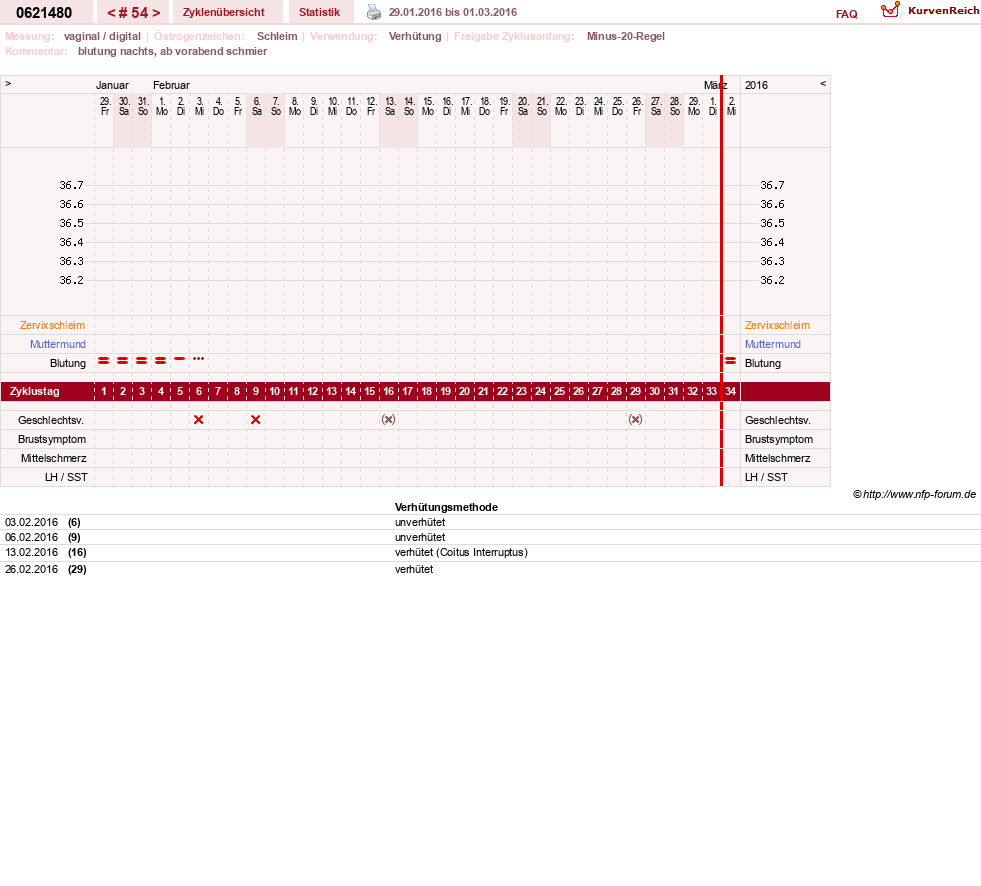Open the KurvenReich link
981x886 pixels.
point(943,11)
